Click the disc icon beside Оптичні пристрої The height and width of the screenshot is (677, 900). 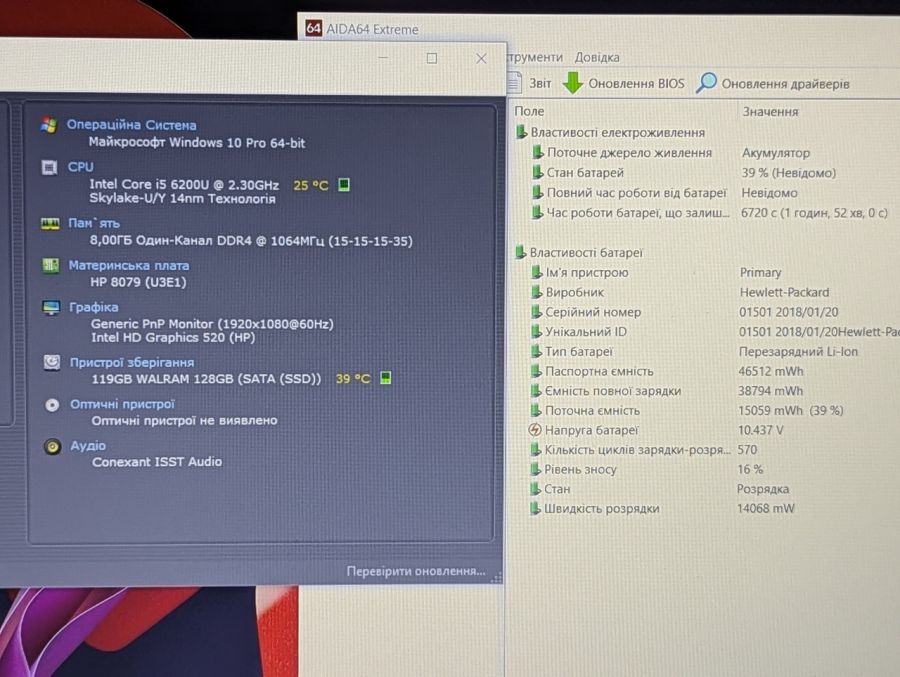[52, 405]
